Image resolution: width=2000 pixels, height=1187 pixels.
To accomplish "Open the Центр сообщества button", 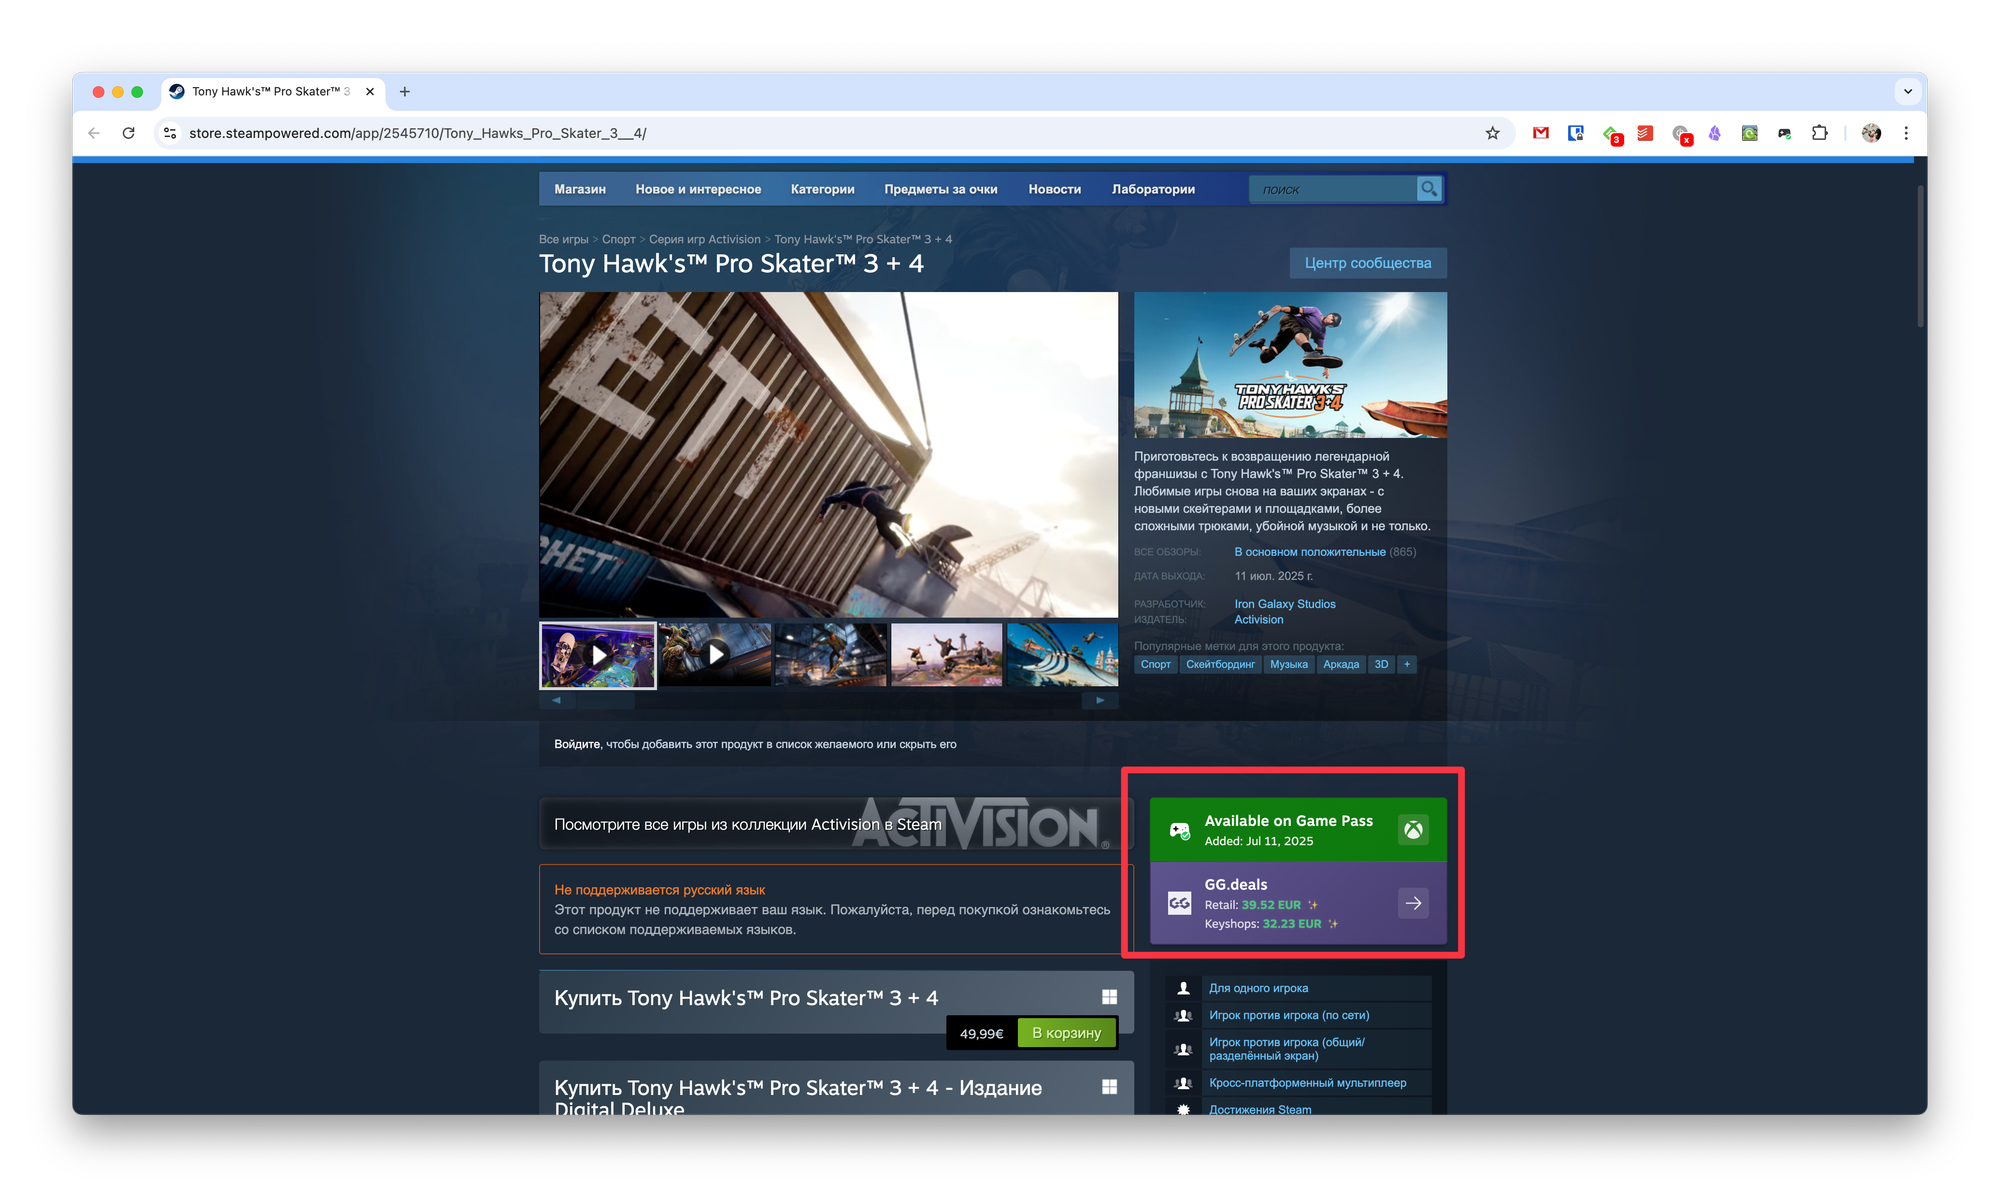I will (1367, 263).
